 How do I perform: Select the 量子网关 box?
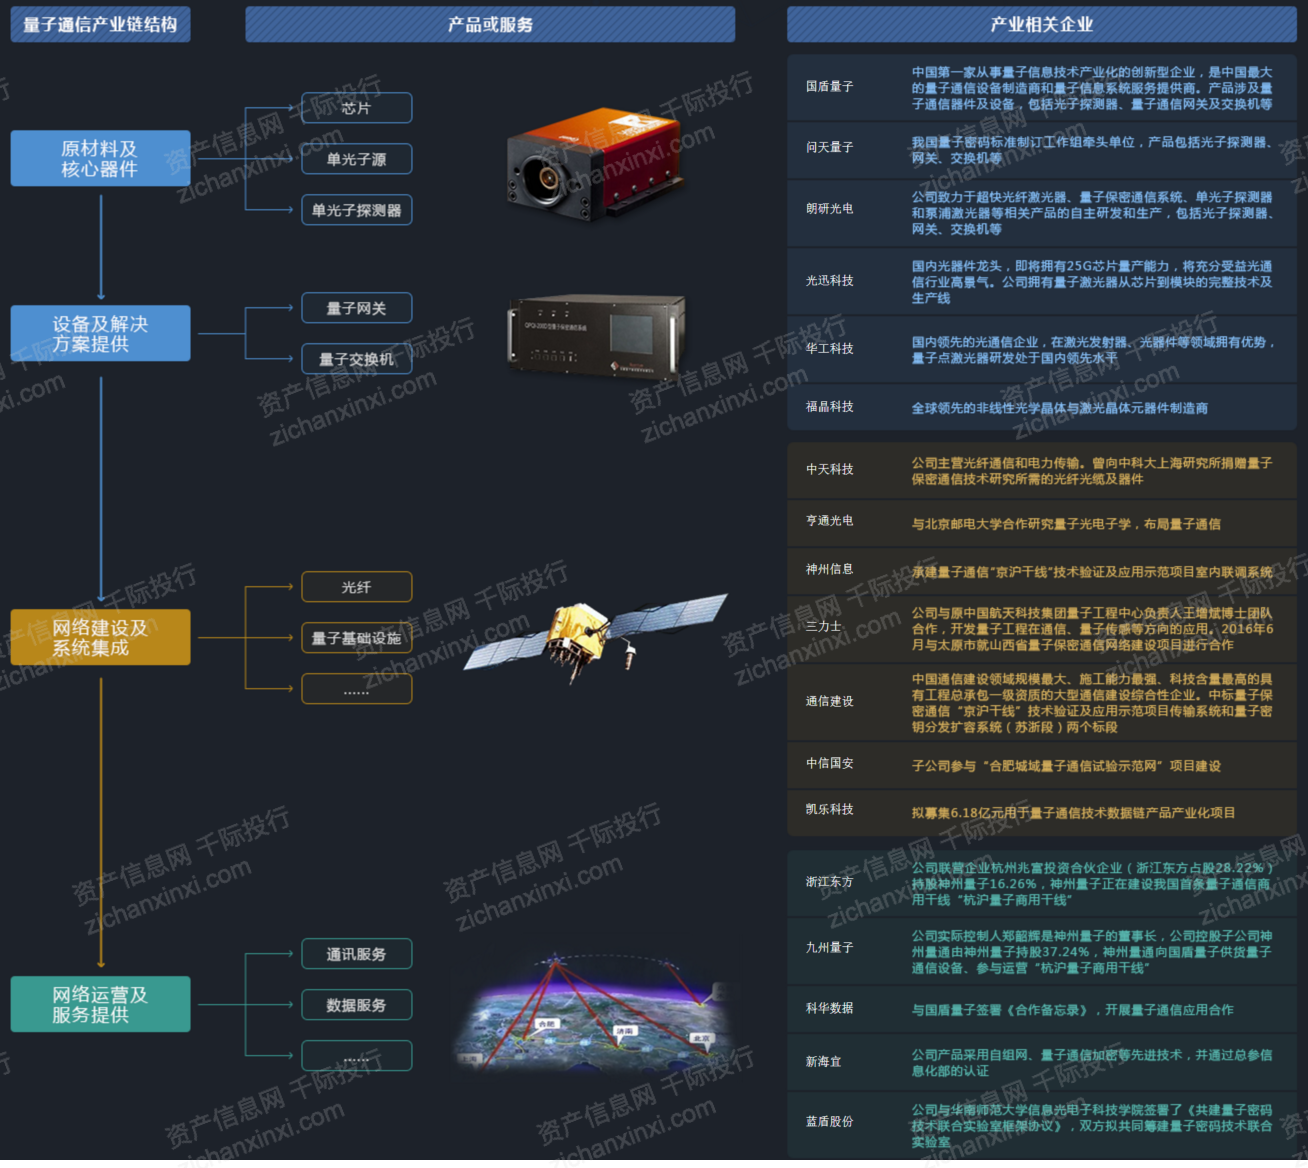coord(356,308)
